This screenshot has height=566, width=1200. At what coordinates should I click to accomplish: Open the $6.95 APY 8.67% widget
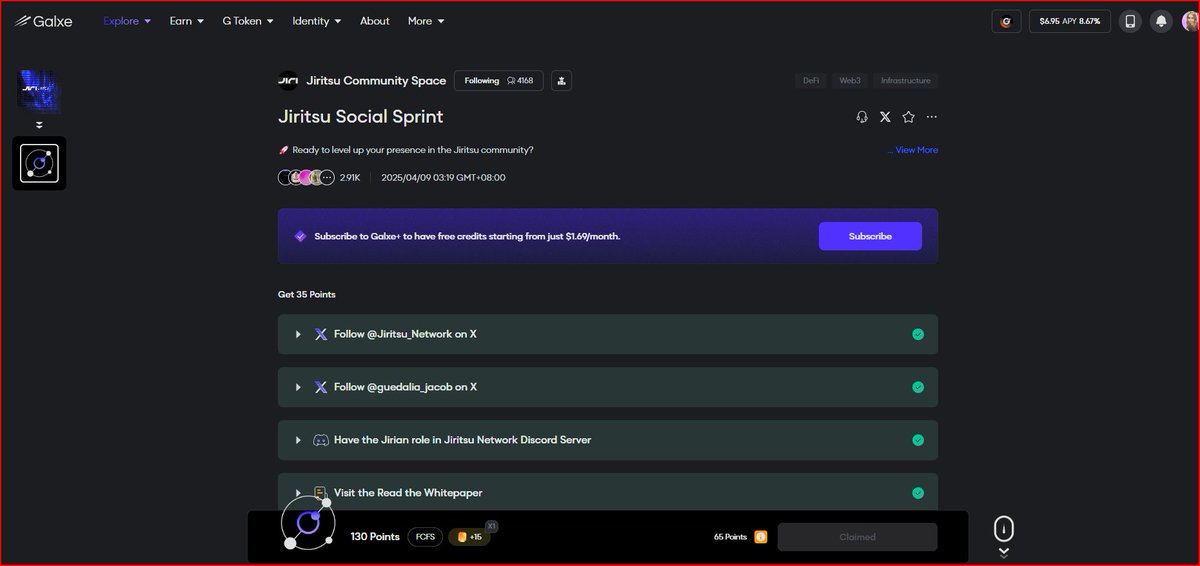tap(1069, 21)
